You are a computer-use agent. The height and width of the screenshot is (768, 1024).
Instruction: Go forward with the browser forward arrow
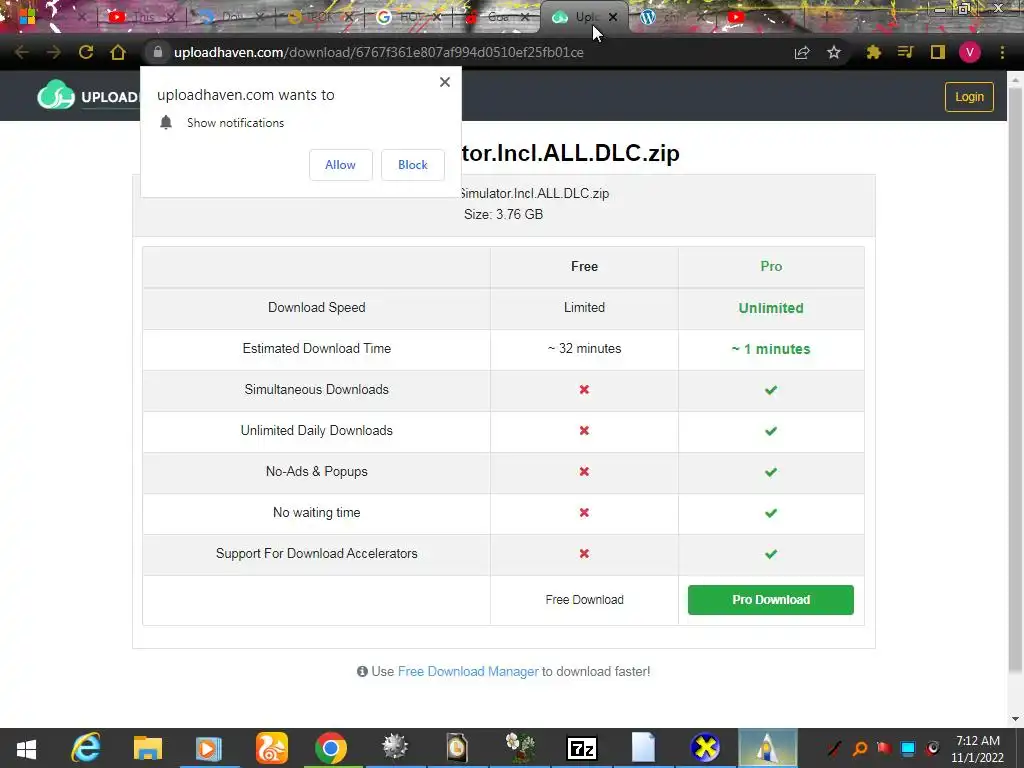(54, 52)
